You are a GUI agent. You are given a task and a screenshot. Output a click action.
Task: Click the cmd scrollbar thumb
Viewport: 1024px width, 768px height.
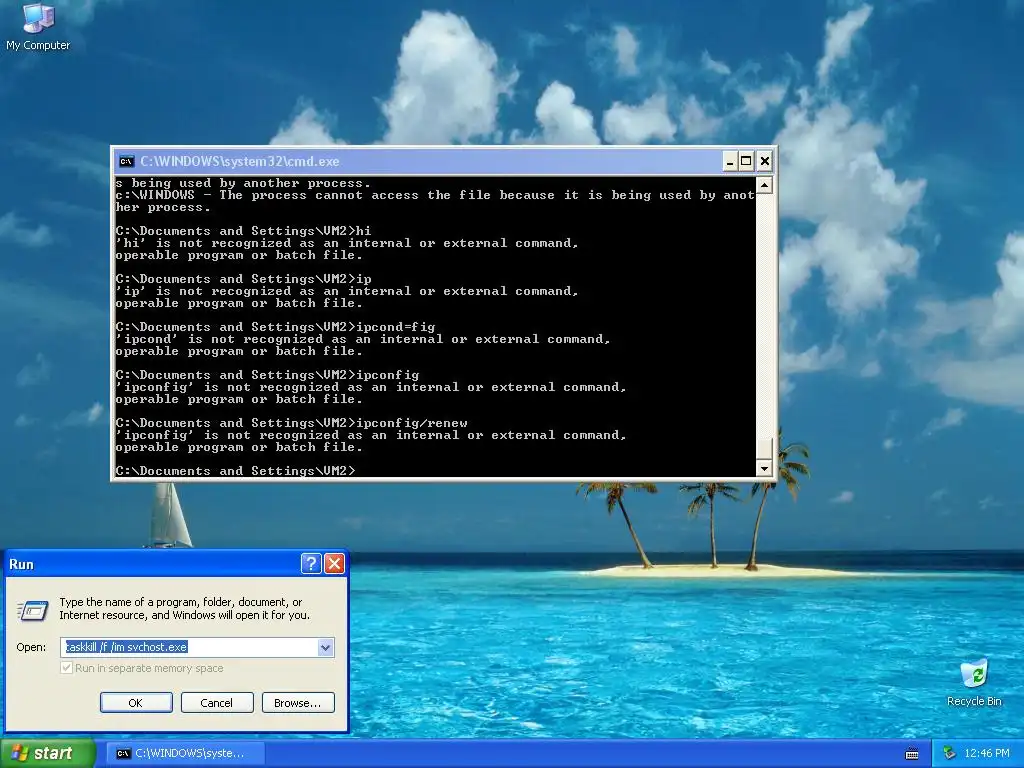pyautogui.click(x=764, y=449)
